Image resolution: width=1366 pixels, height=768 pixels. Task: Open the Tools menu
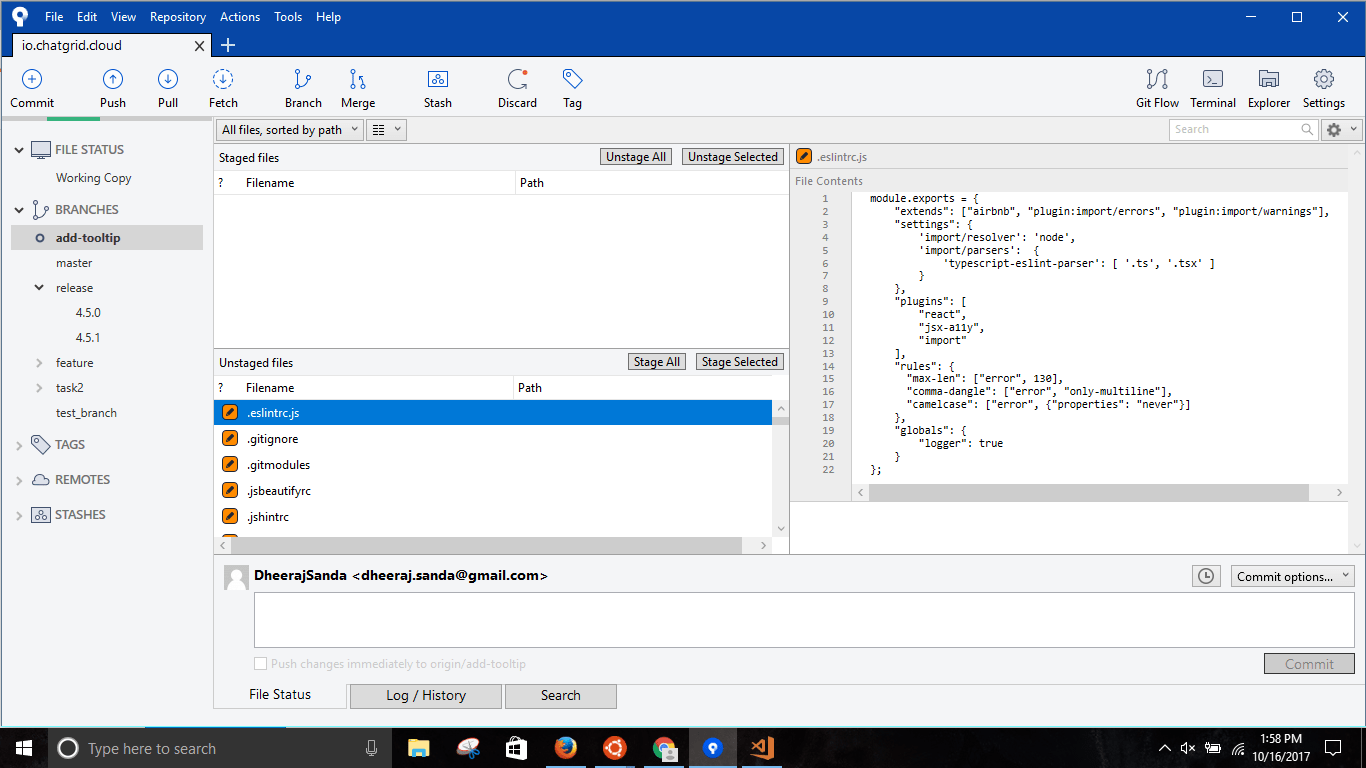(288, 17)
